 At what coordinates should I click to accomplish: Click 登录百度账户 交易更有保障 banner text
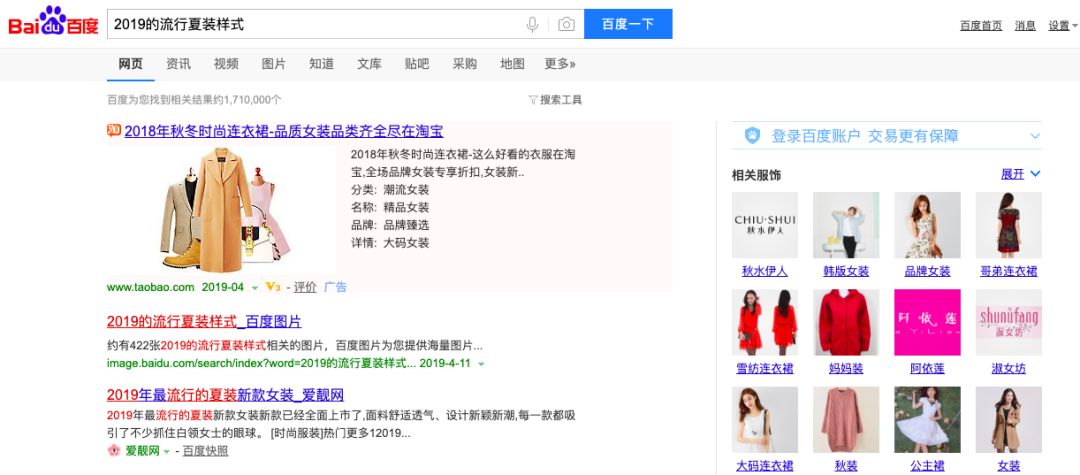tap(864, 136)
